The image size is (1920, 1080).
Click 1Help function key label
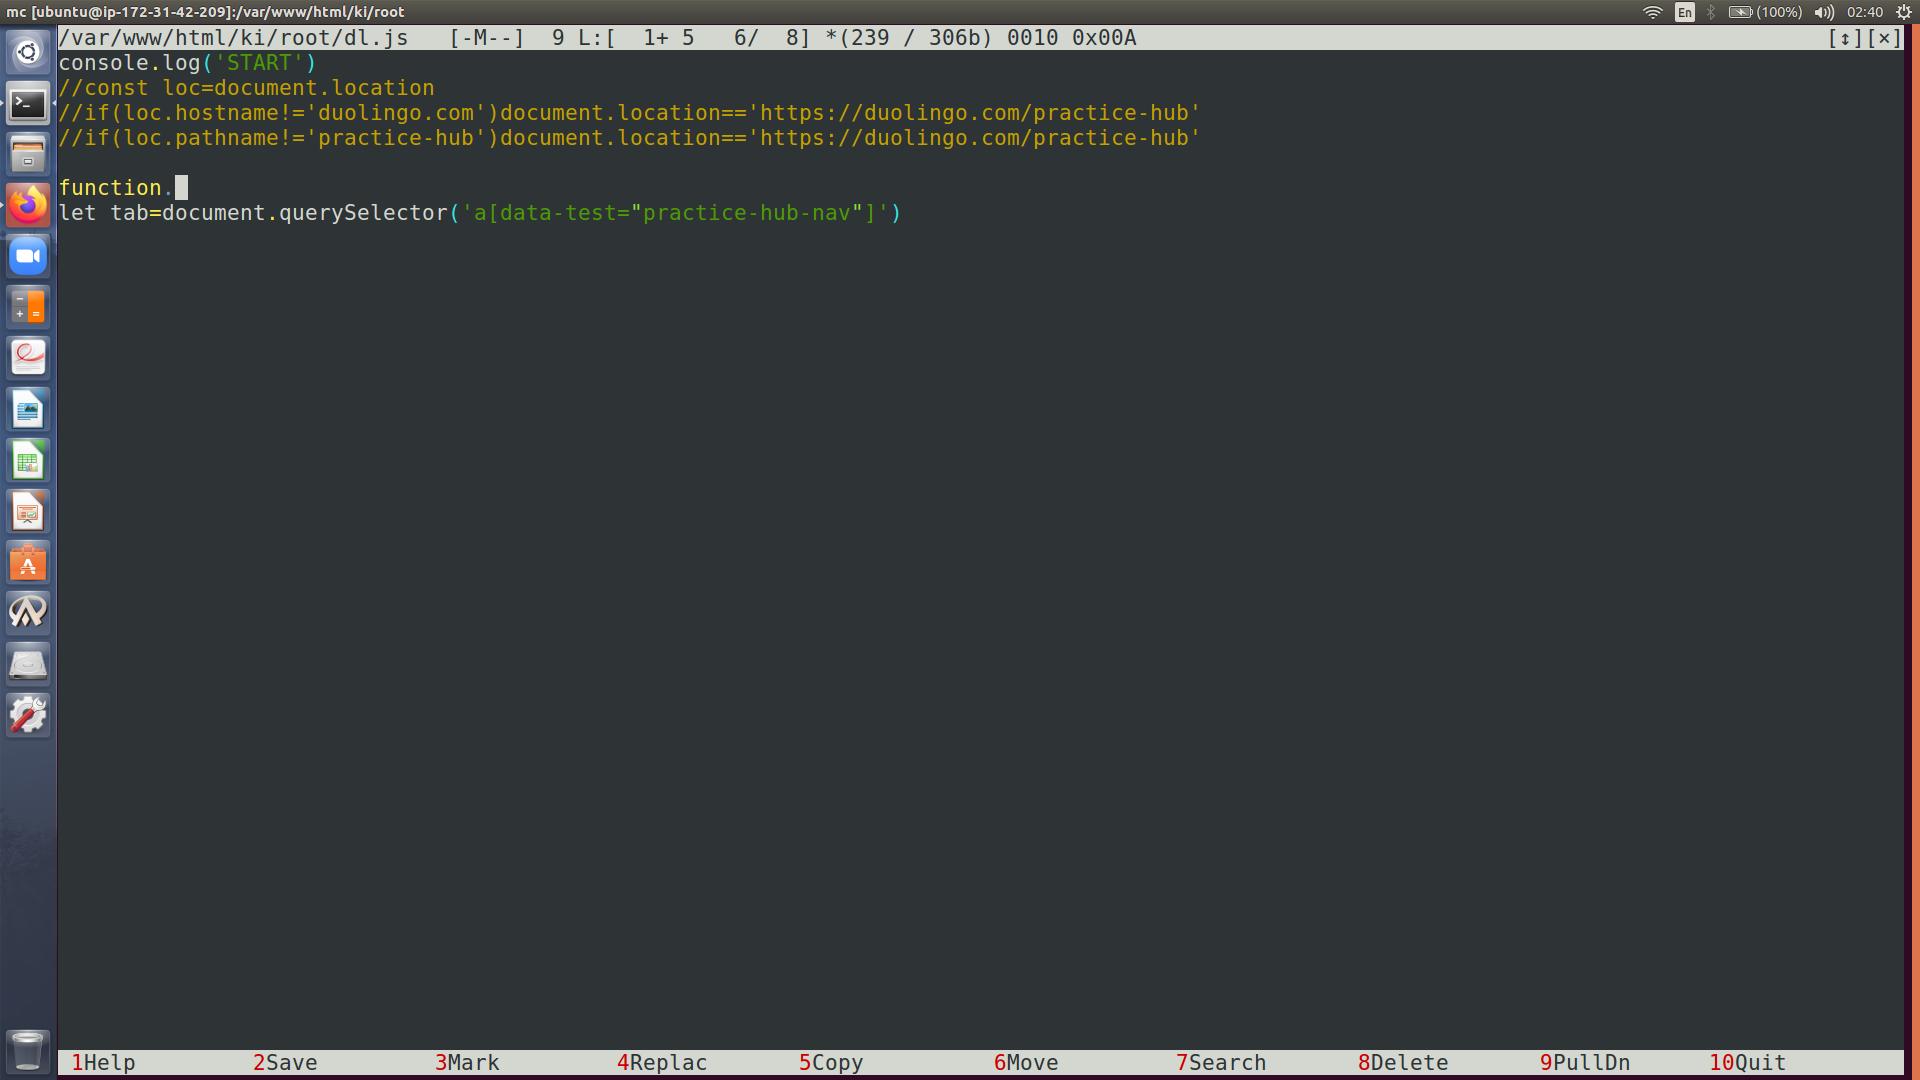point(103,1063)
